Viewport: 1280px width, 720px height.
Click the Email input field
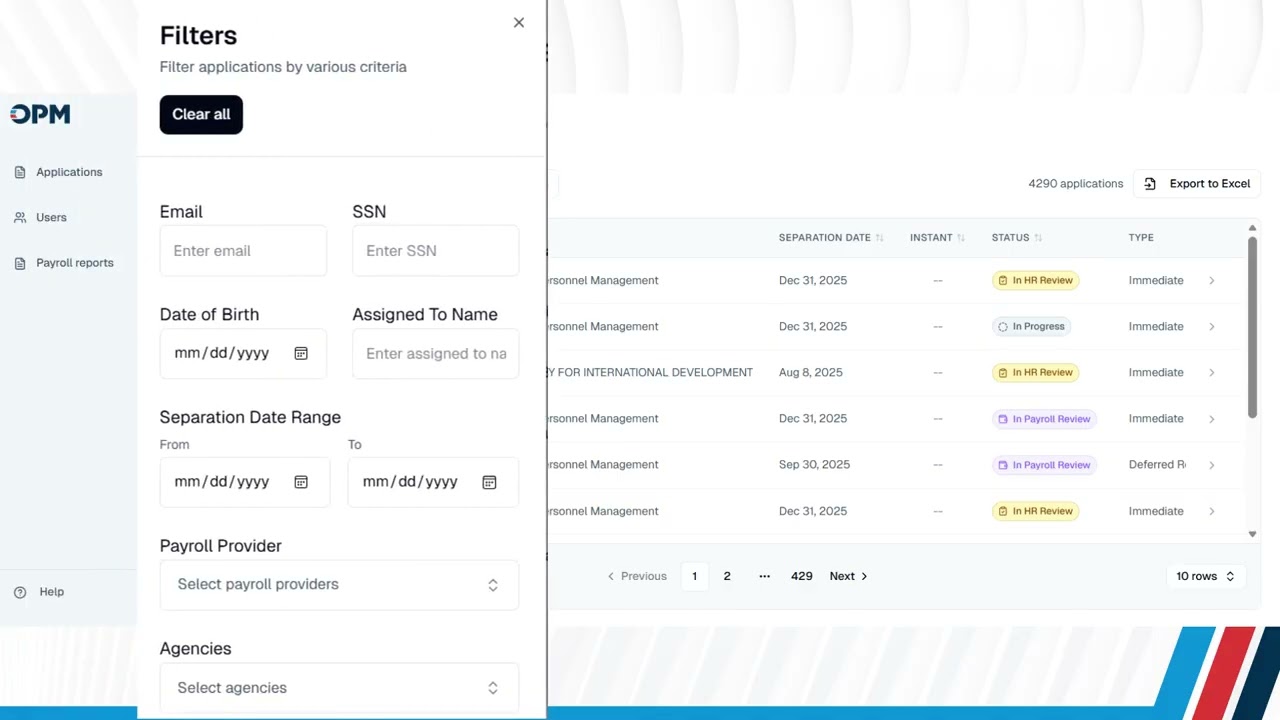[x=243, y=251]
